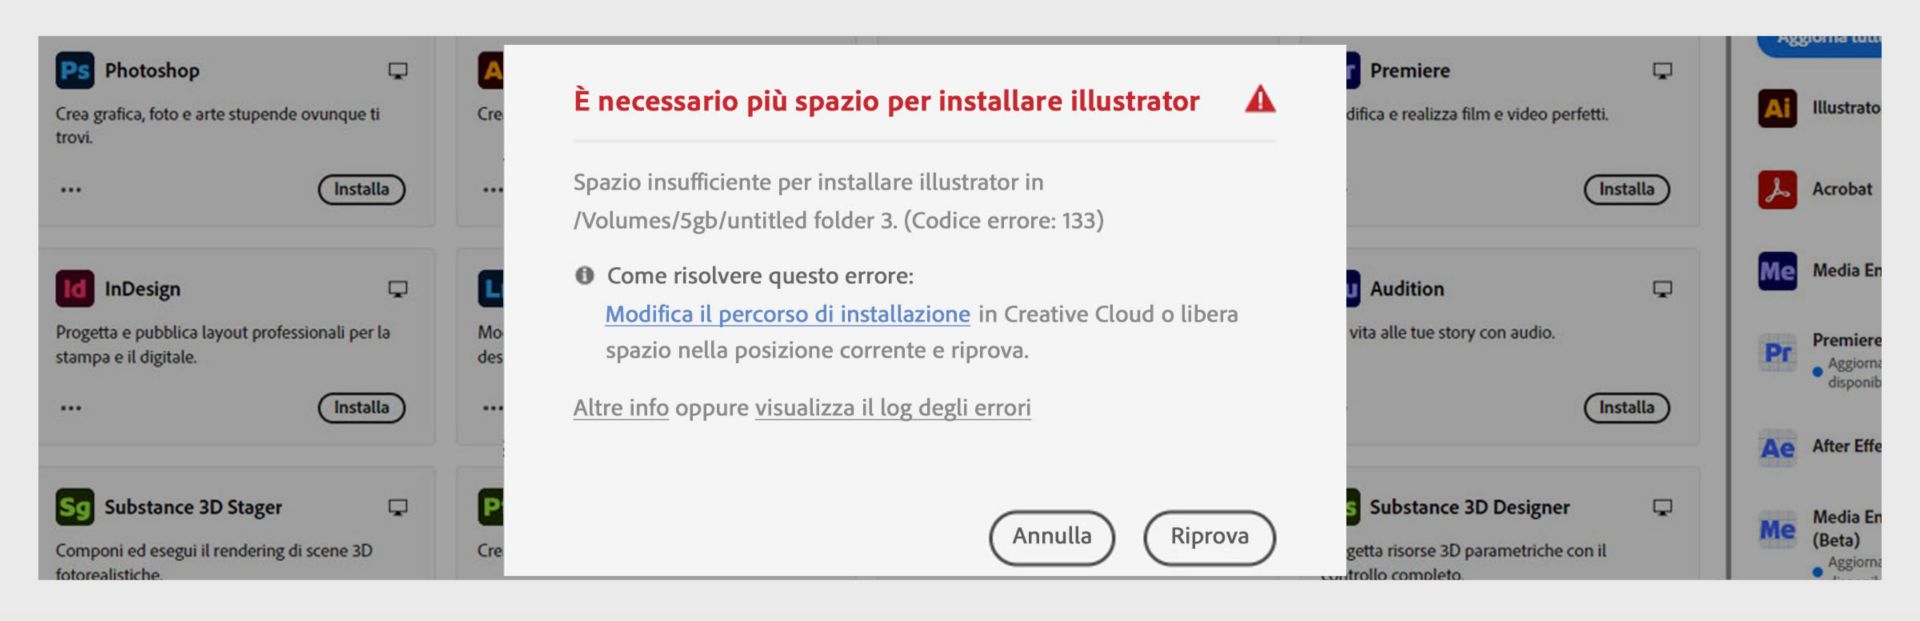Viewport: 1920px width, 621px height.
Task: Open the more options menu under Photoshop
Action: (x=71, y=190)
